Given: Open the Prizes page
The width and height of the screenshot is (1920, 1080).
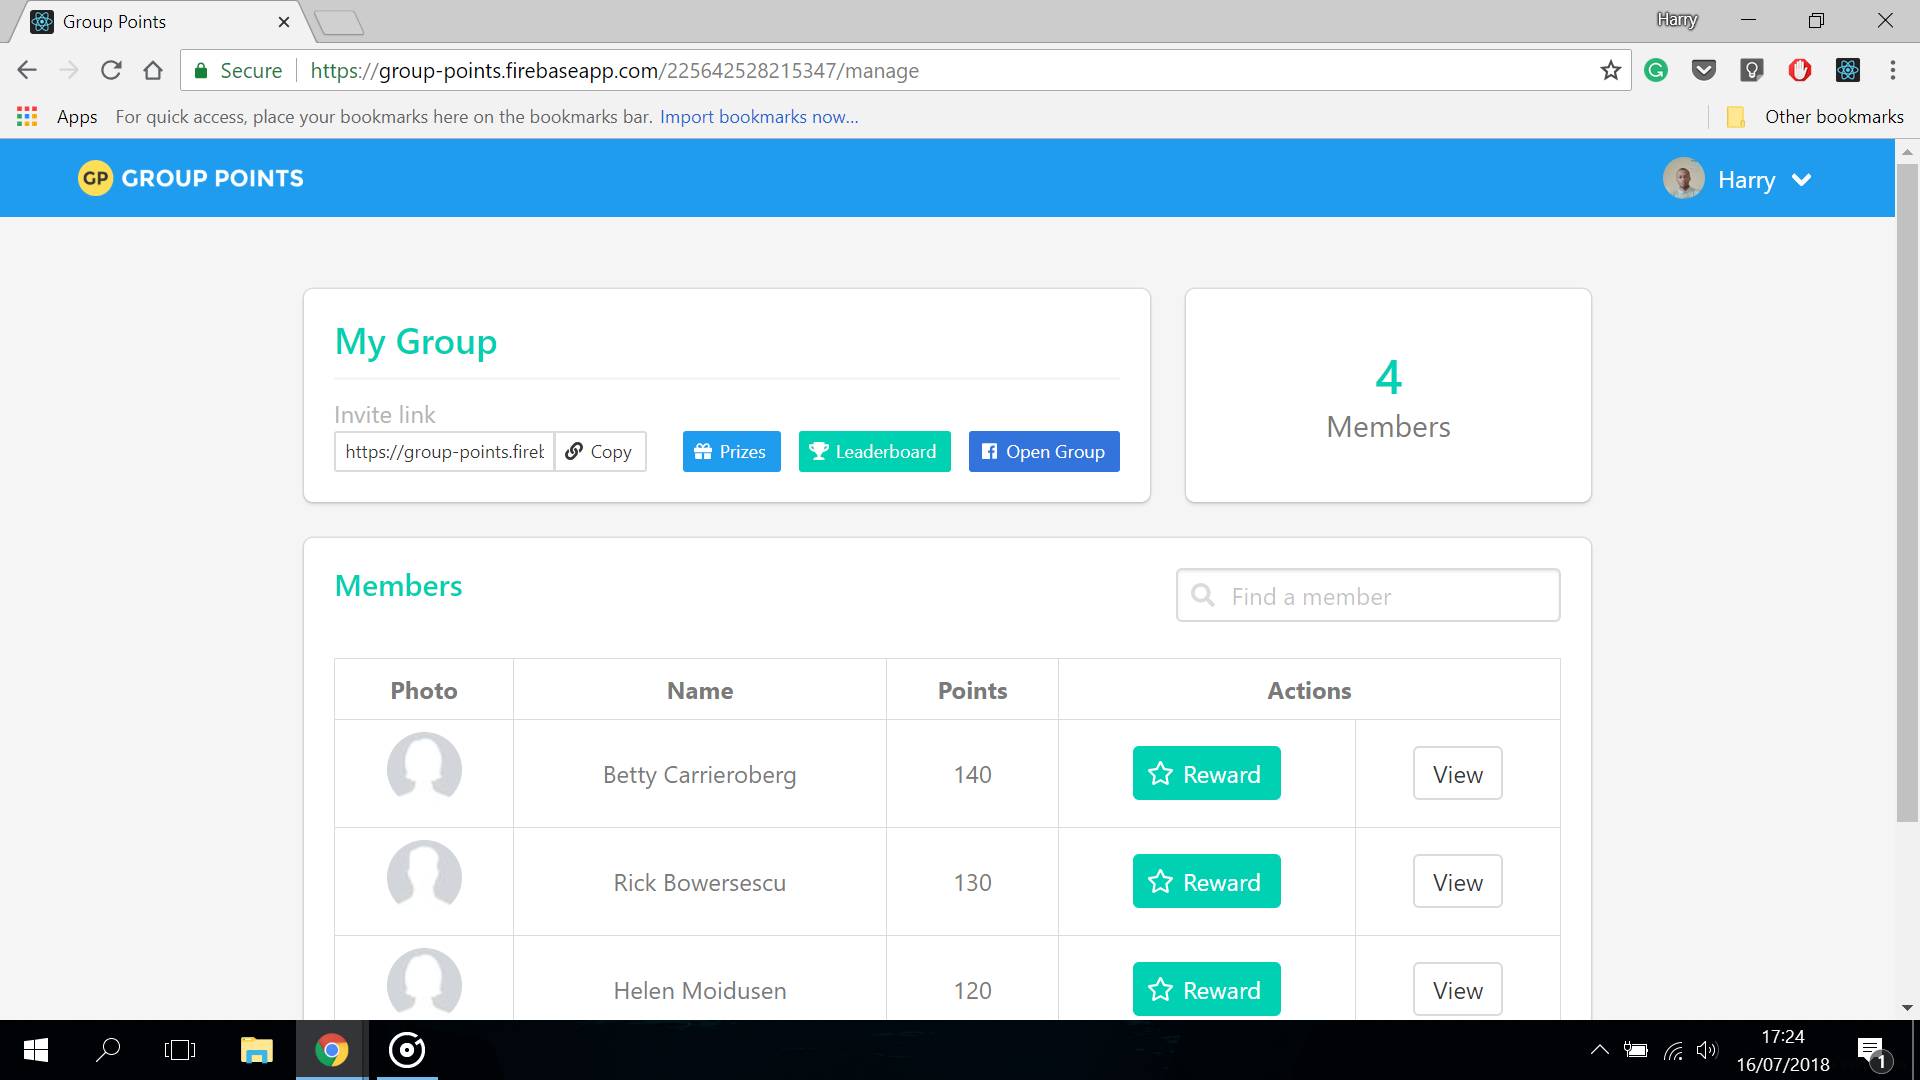Looking at the screenshot, I should coord(731,452).
